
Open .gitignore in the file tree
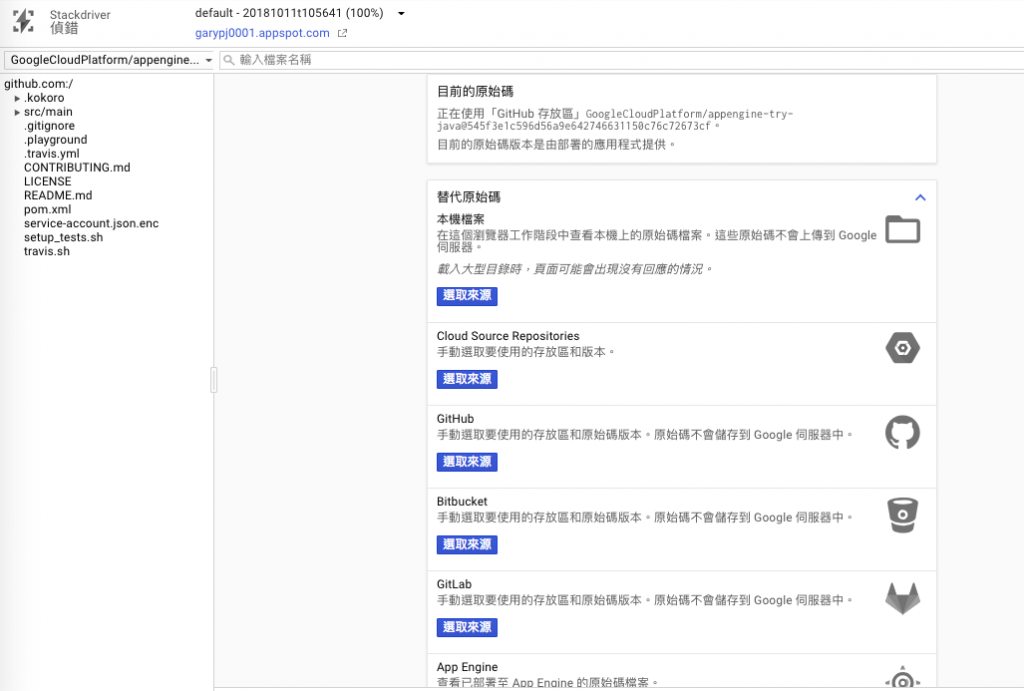click(x=49, y=125)
